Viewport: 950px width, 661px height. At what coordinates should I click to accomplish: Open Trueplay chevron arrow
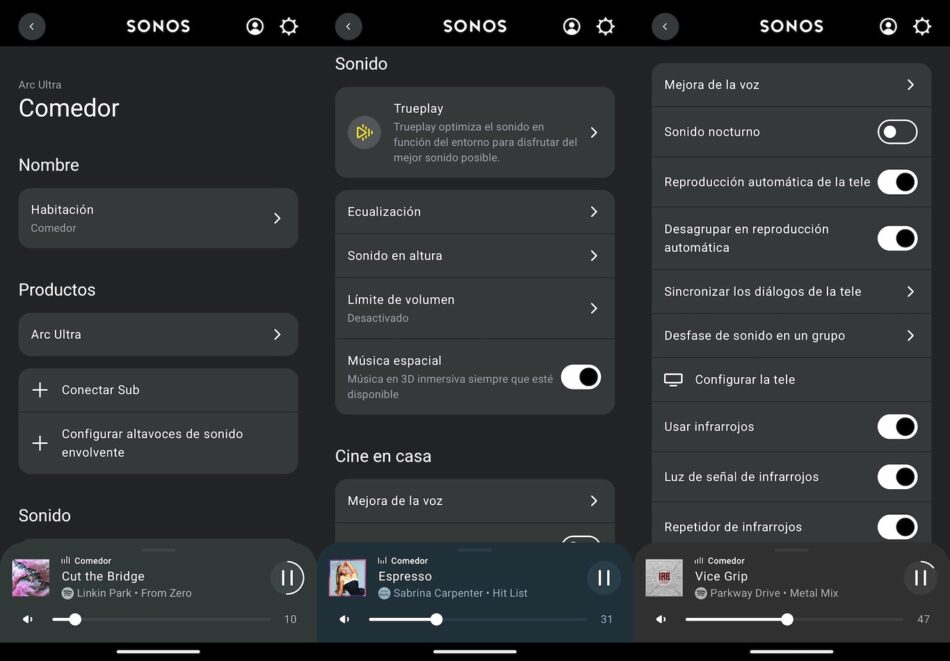click(x=594, y=132)
